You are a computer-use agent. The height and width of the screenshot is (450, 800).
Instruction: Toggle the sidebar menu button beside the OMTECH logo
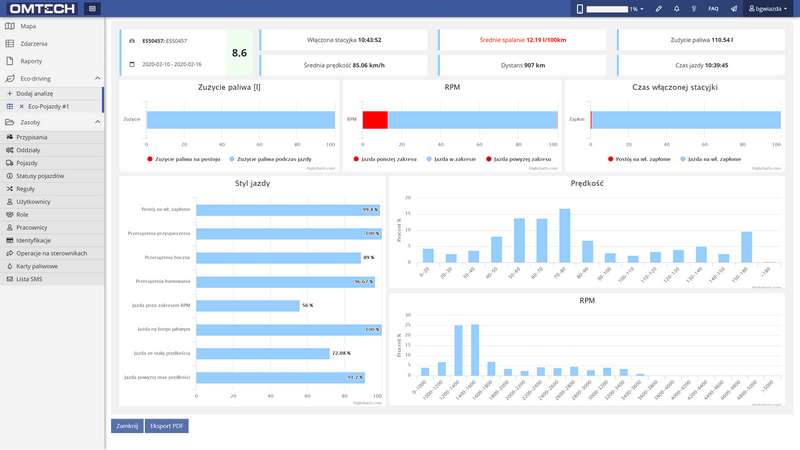click(92, 8)
